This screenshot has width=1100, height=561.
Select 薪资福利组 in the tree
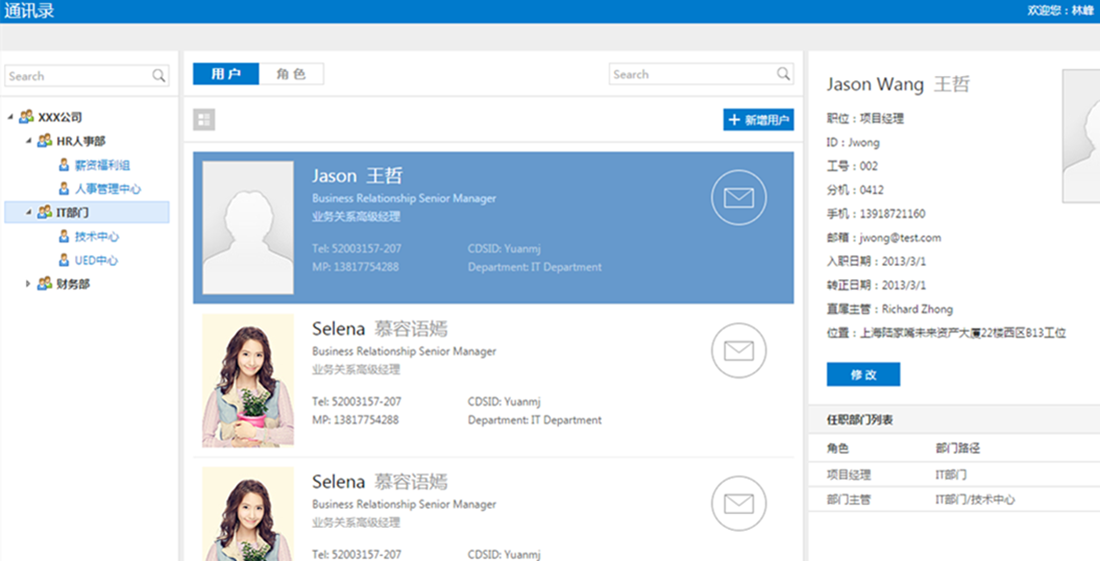[x=102, y=165]
